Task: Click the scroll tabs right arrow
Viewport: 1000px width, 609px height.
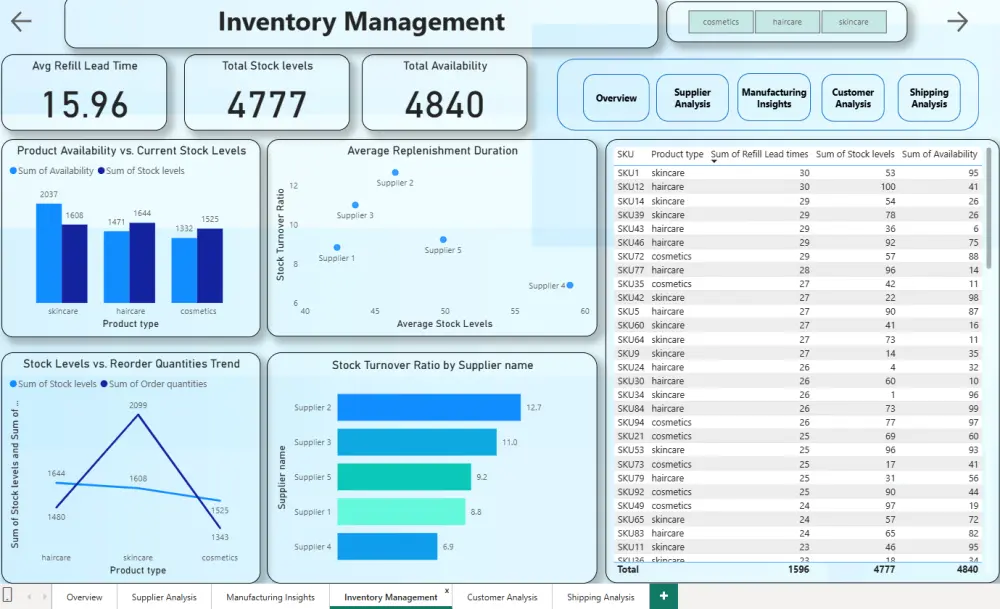Action: tap(44, 596)
